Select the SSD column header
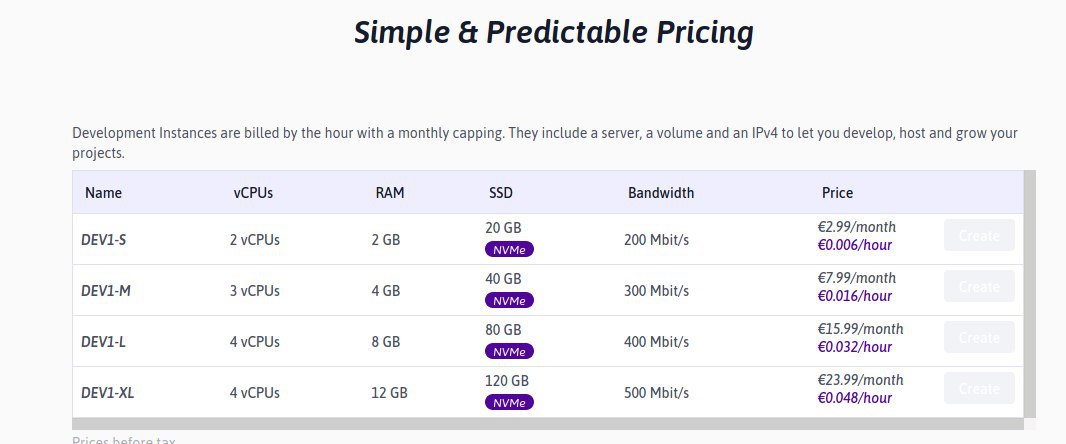This screenshot has width=1066, height=444. click(x=500, y=192)
